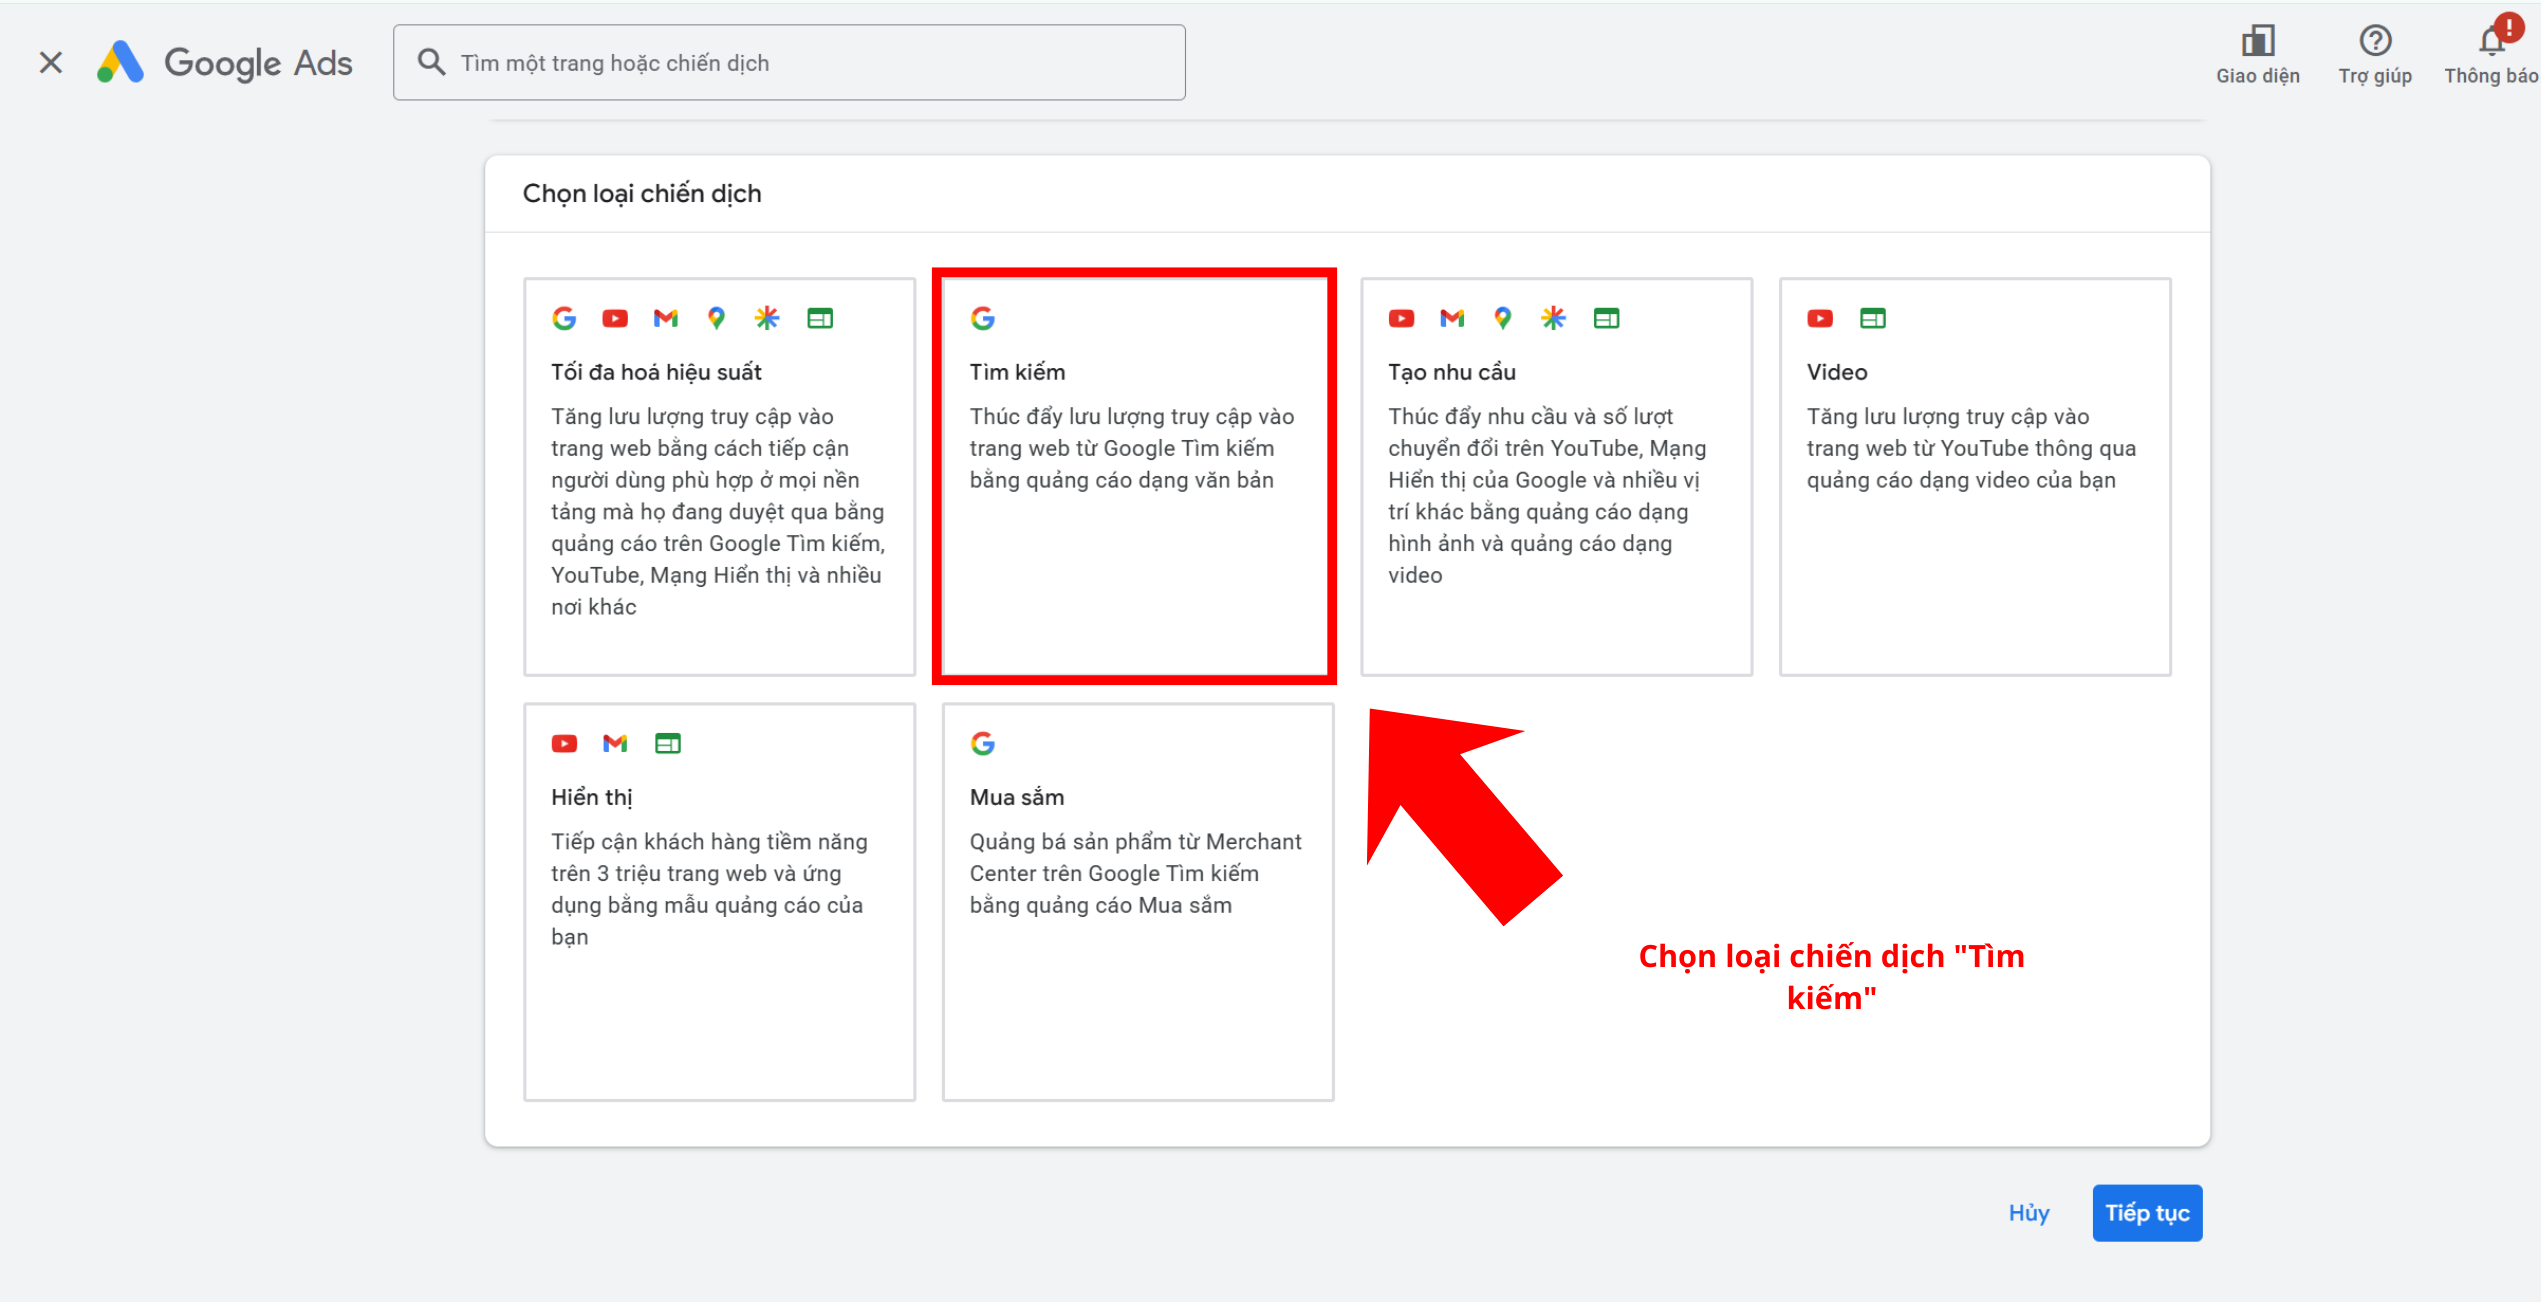Click Gmail icon in Tối đa hoá hiệu suất card
This screenshot has width=2541, height=1302.
click(x=666, y=318)
